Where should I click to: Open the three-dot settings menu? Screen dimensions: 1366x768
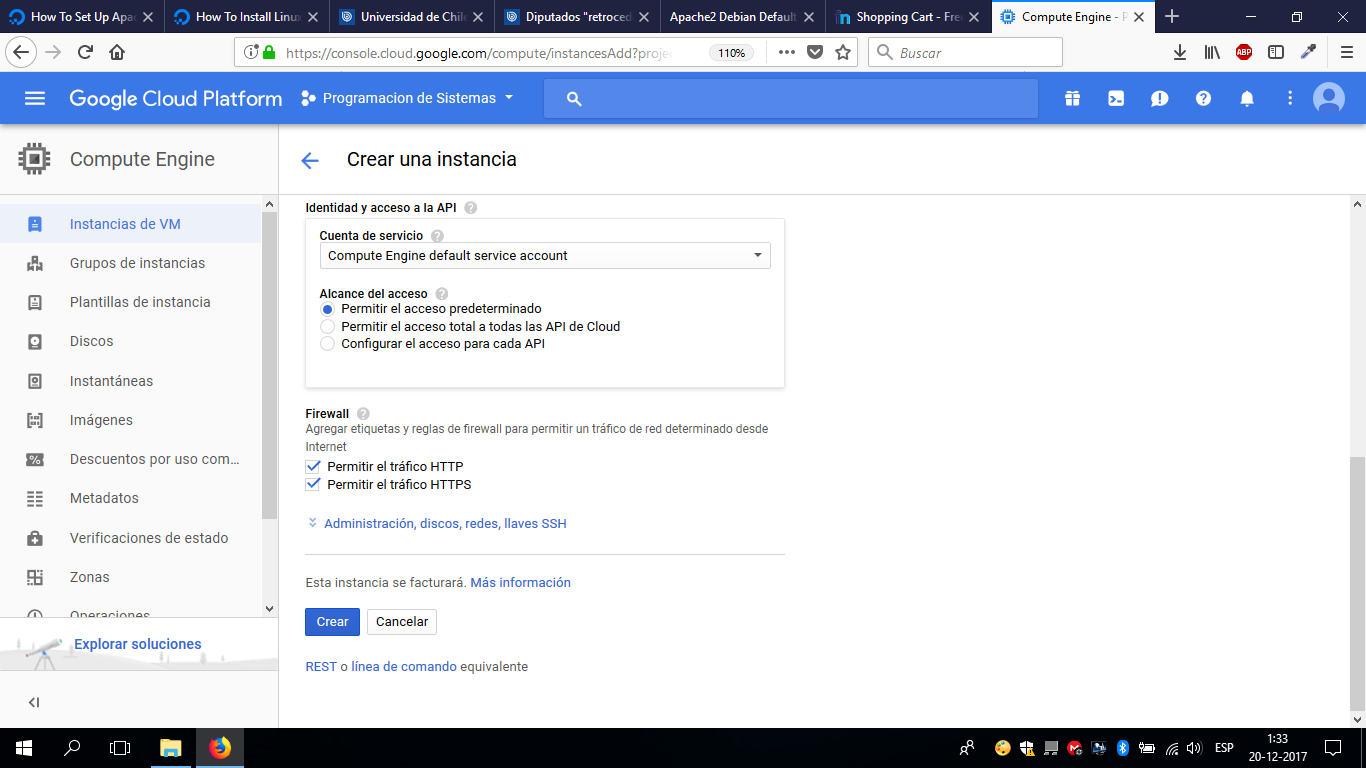1290,98
